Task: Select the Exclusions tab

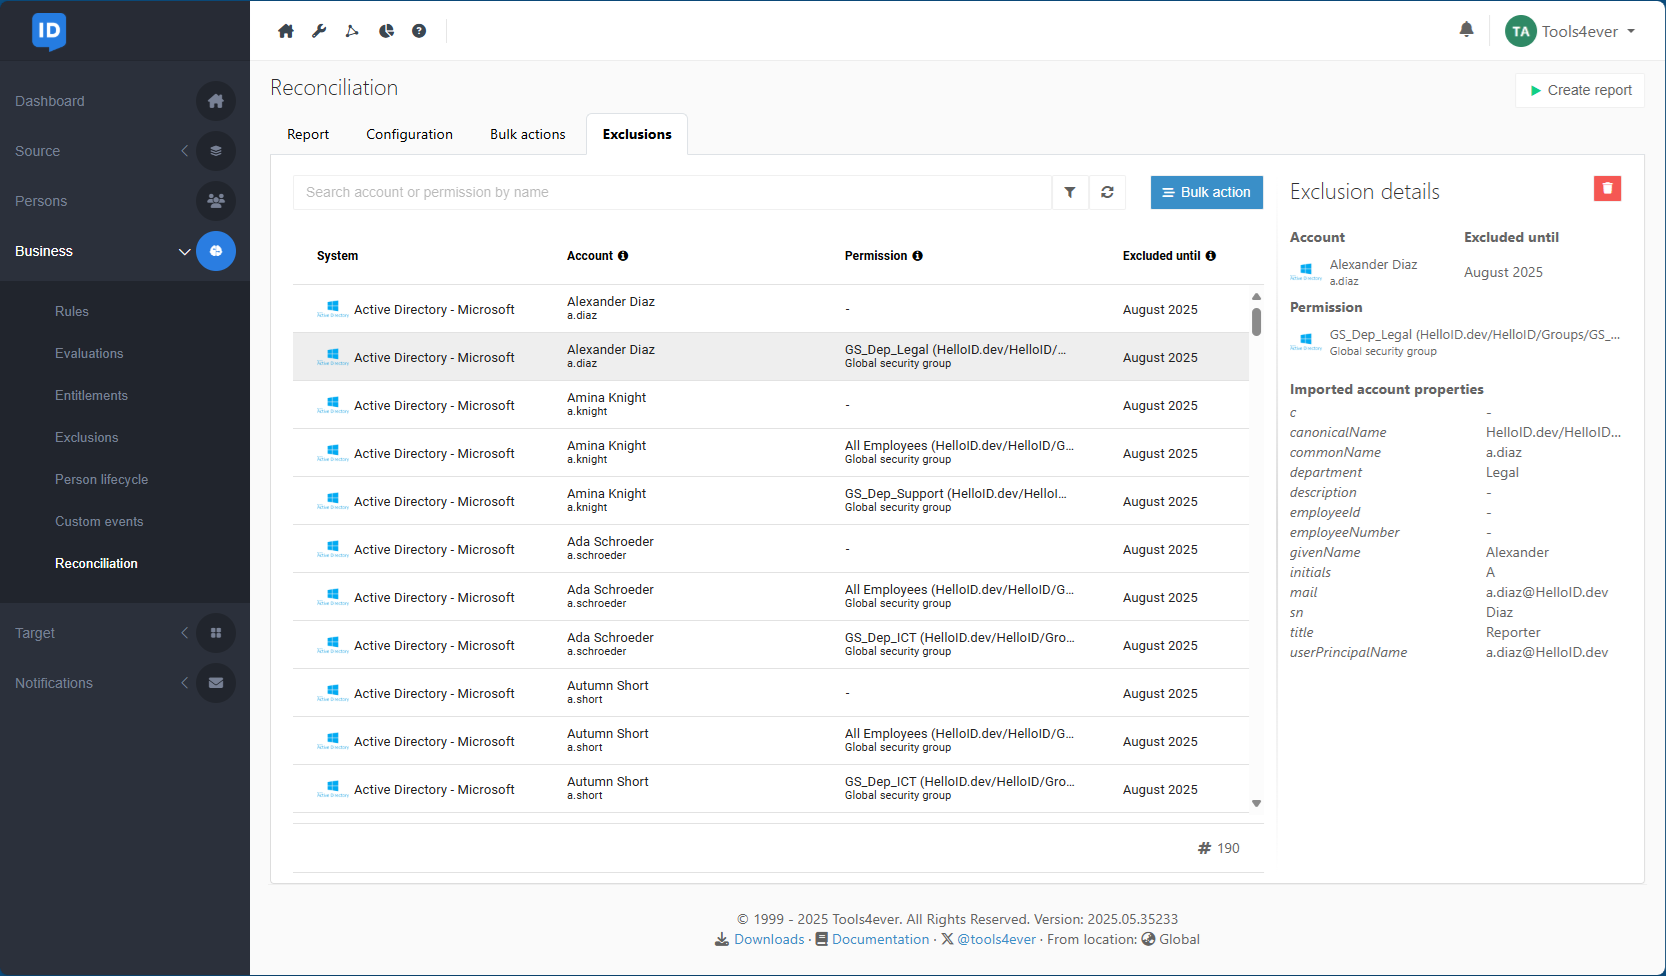Action: (637, 134)
